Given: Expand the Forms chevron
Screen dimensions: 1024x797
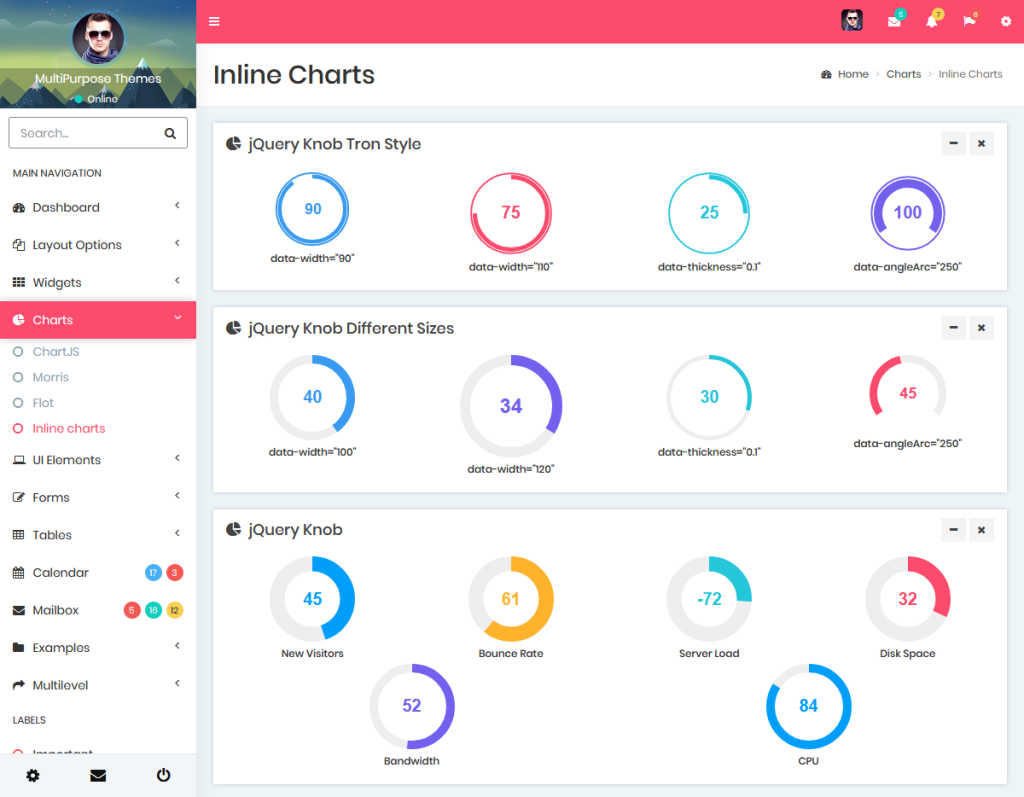Looking at the screenshot, I should pyautogui.click(x=177, y=496).
